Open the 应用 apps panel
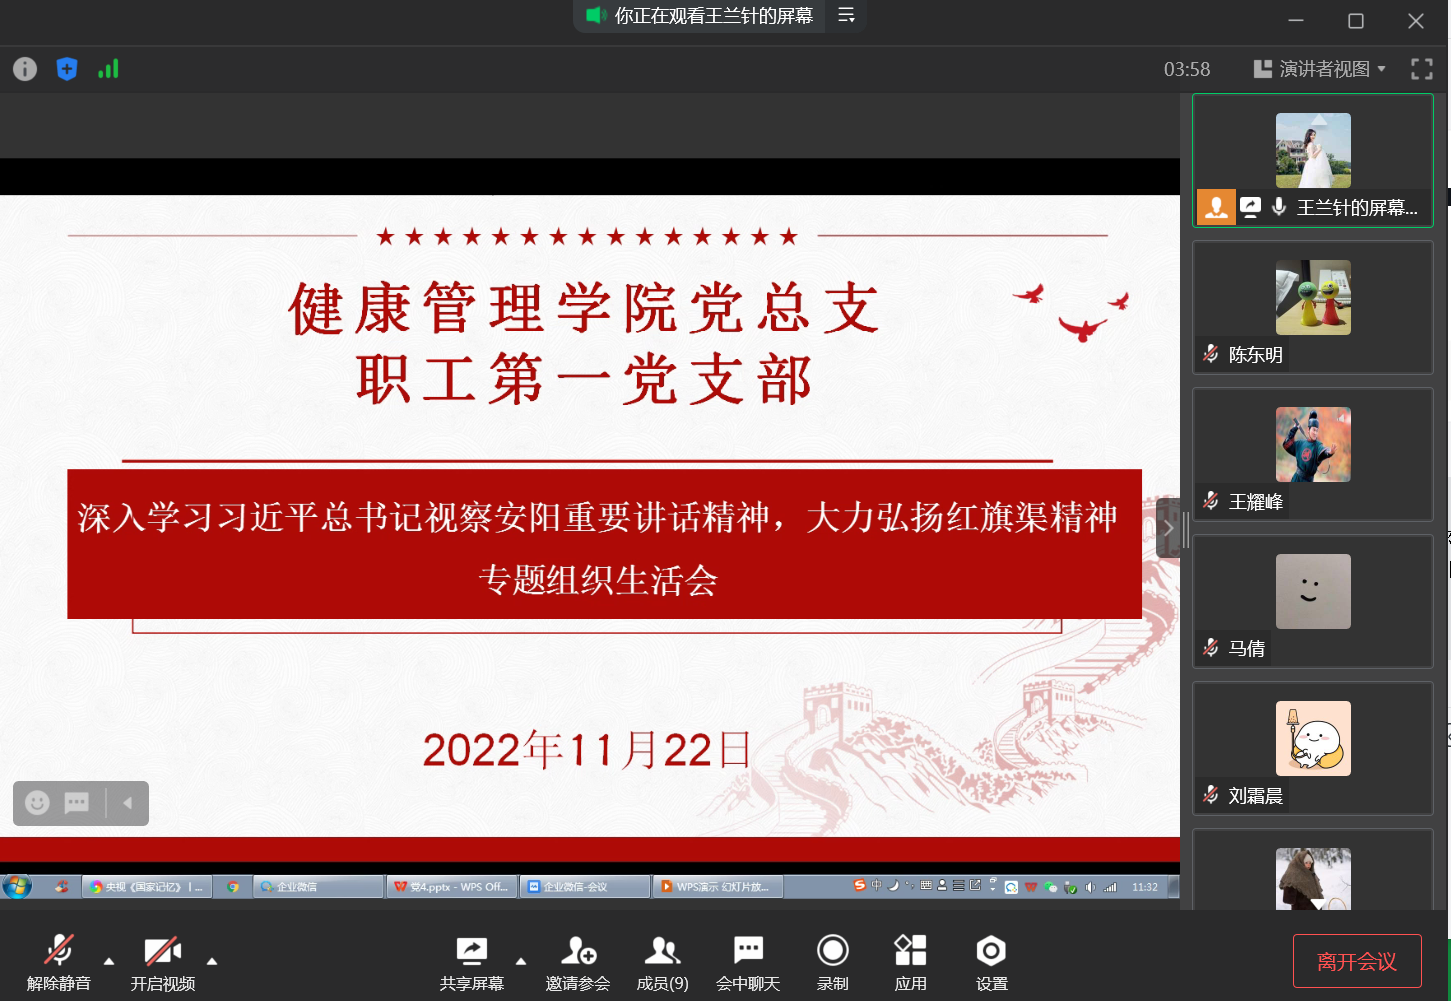This screenshot has height=1001, width=1451. pyautogui.click(x=910, y=962)
